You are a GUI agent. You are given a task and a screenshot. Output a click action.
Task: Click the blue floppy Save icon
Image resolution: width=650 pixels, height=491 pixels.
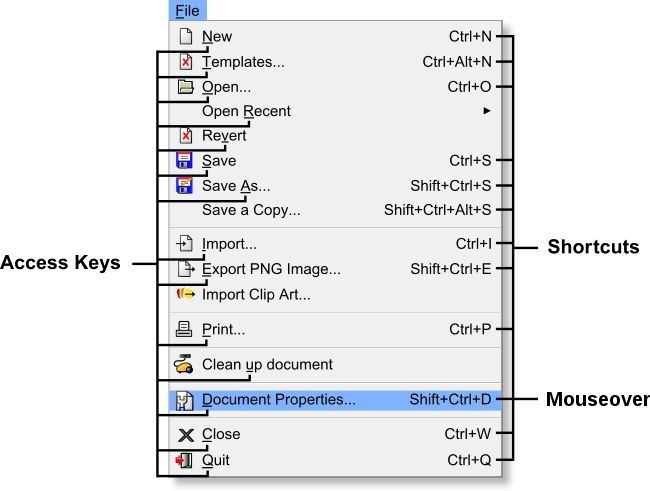[184, 160]
